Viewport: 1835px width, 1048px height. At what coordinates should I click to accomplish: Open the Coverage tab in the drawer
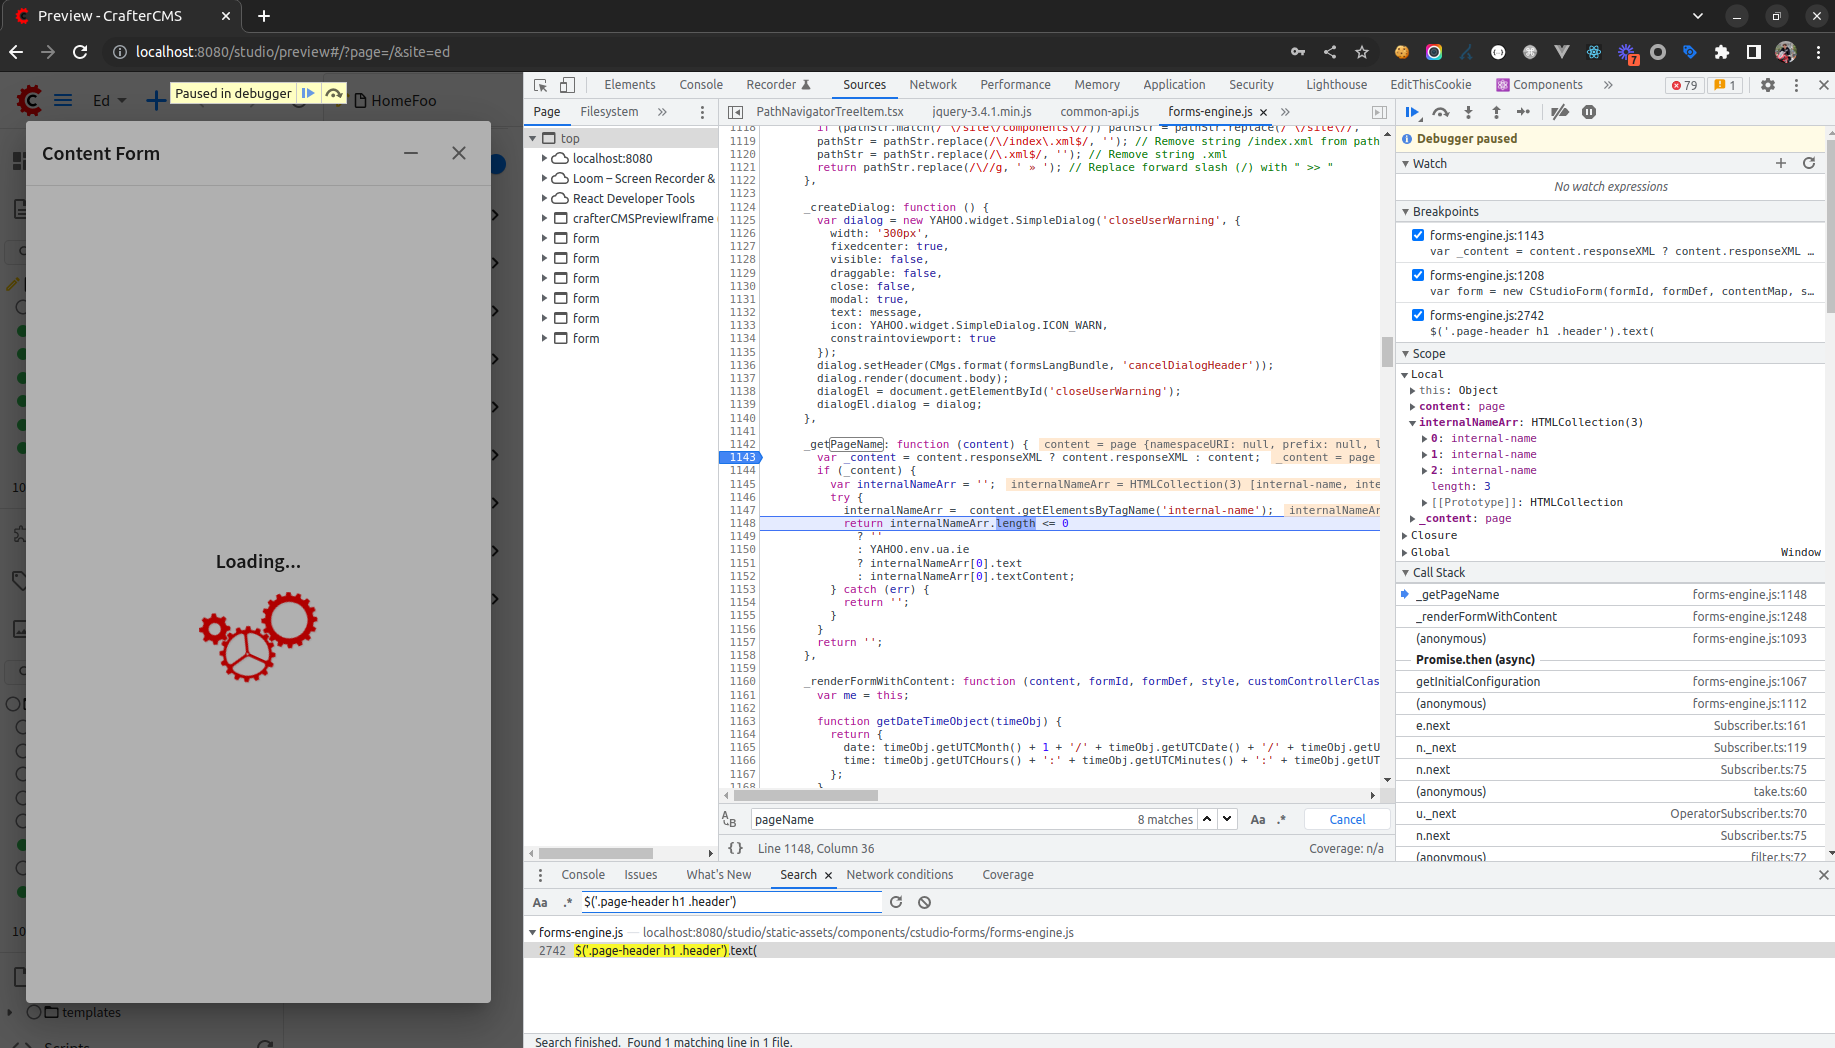1007,874
